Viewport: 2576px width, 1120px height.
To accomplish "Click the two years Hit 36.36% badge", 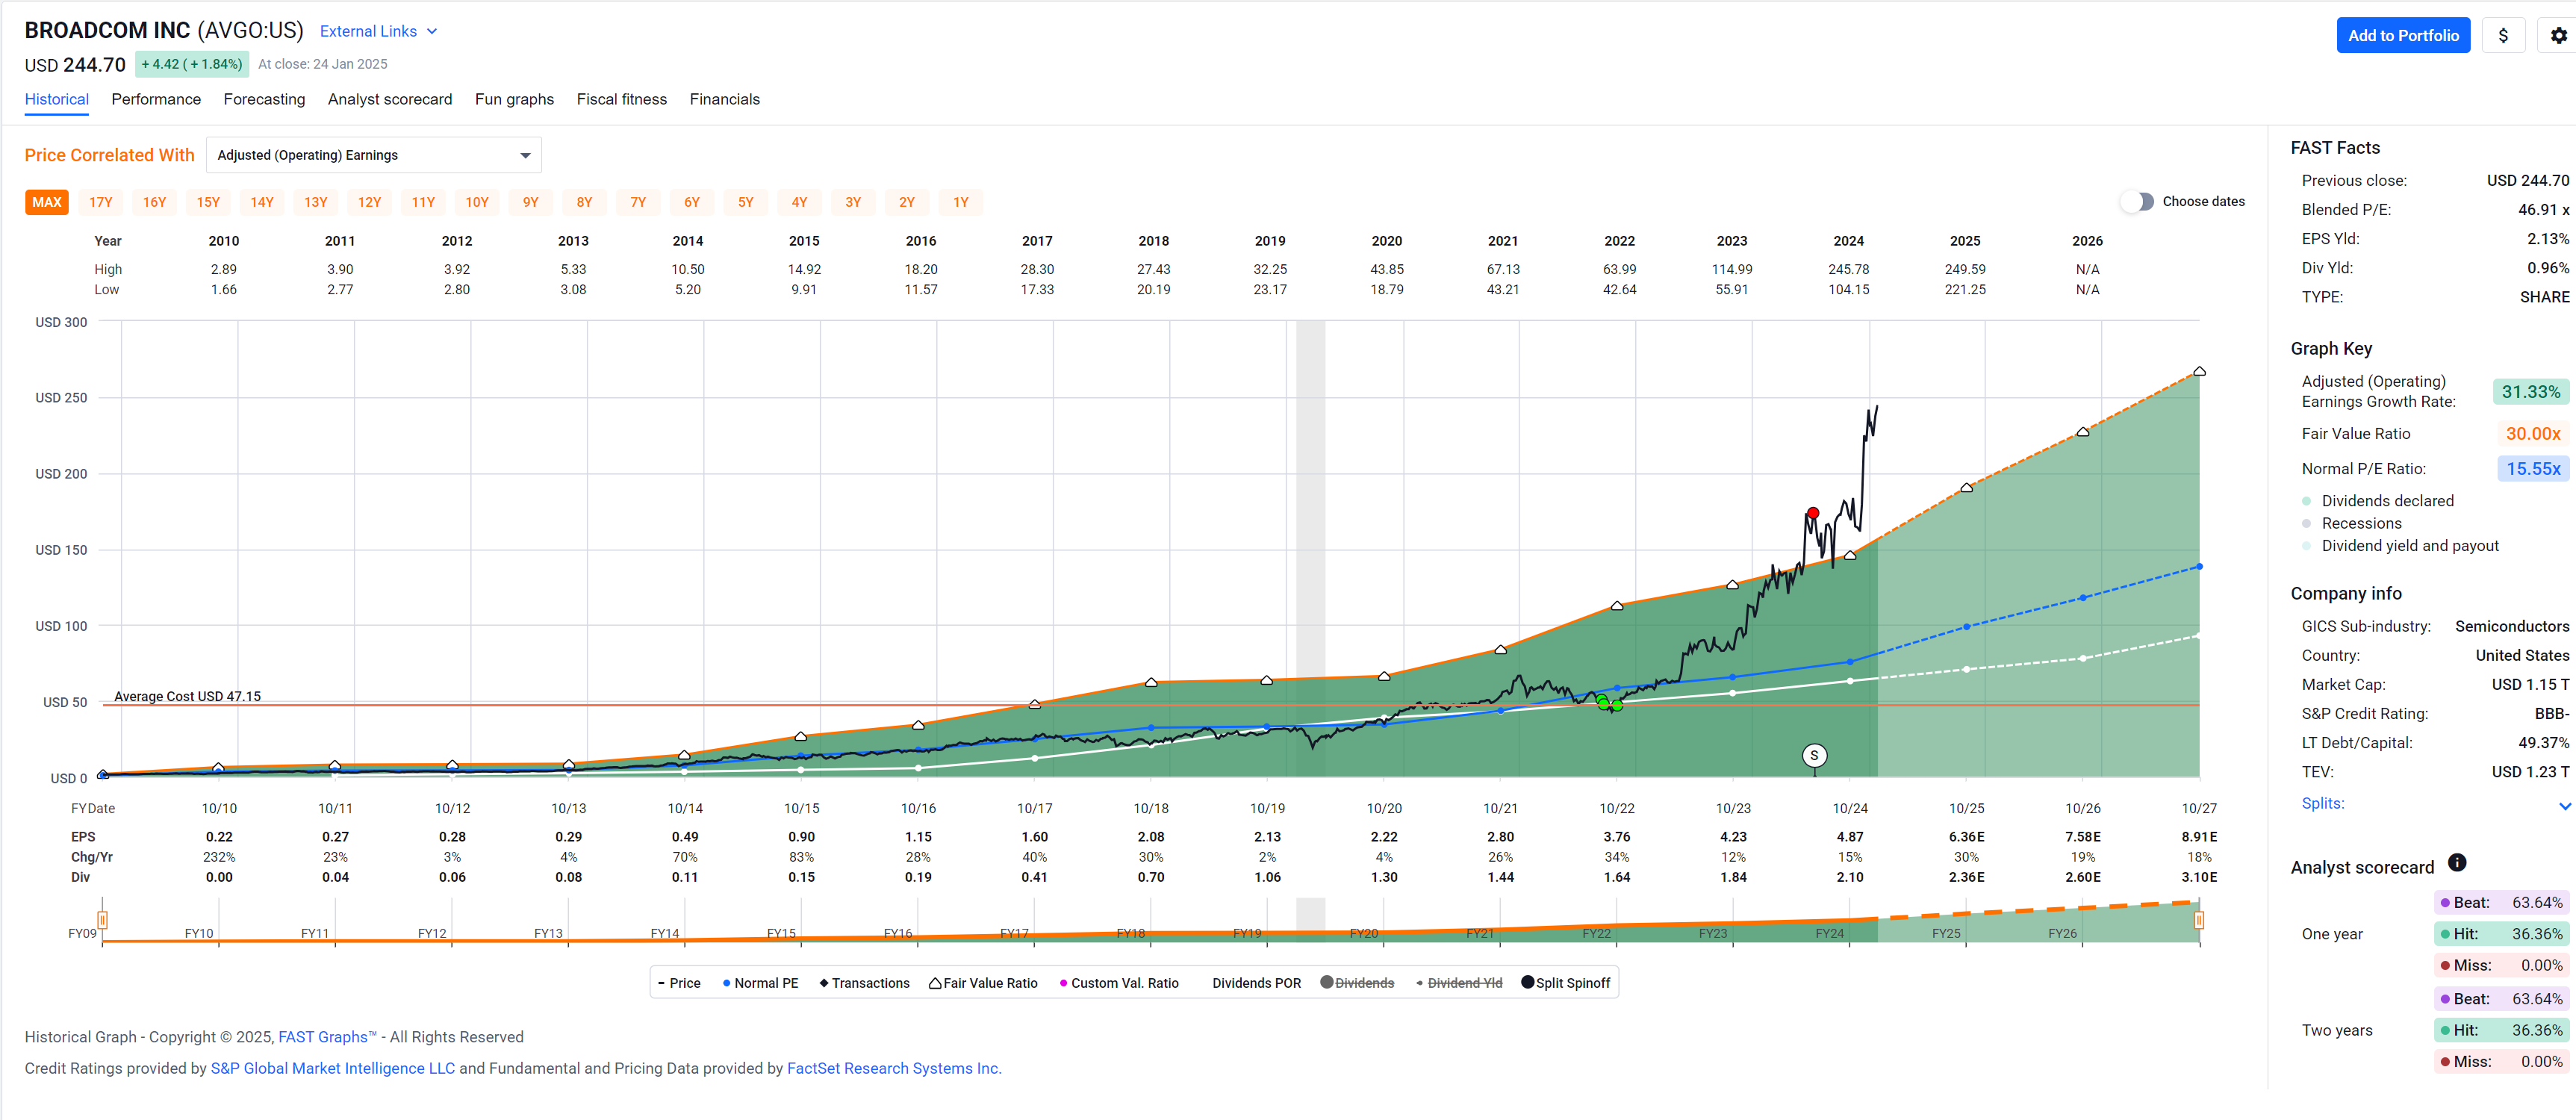I will tap(2501, 1030).
